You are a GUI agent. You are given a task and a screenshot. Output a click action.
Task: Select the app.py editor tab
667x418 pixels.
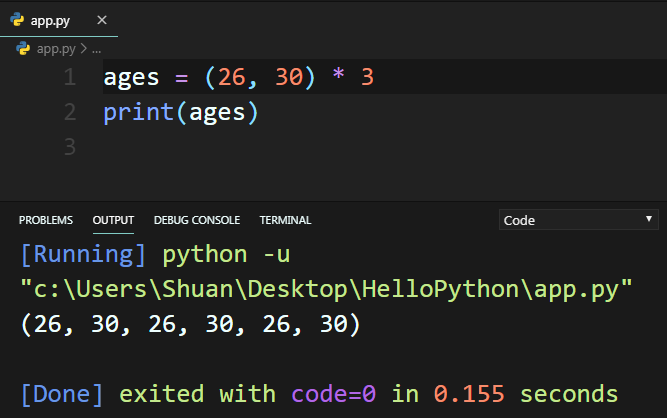(x=59, y=20)
